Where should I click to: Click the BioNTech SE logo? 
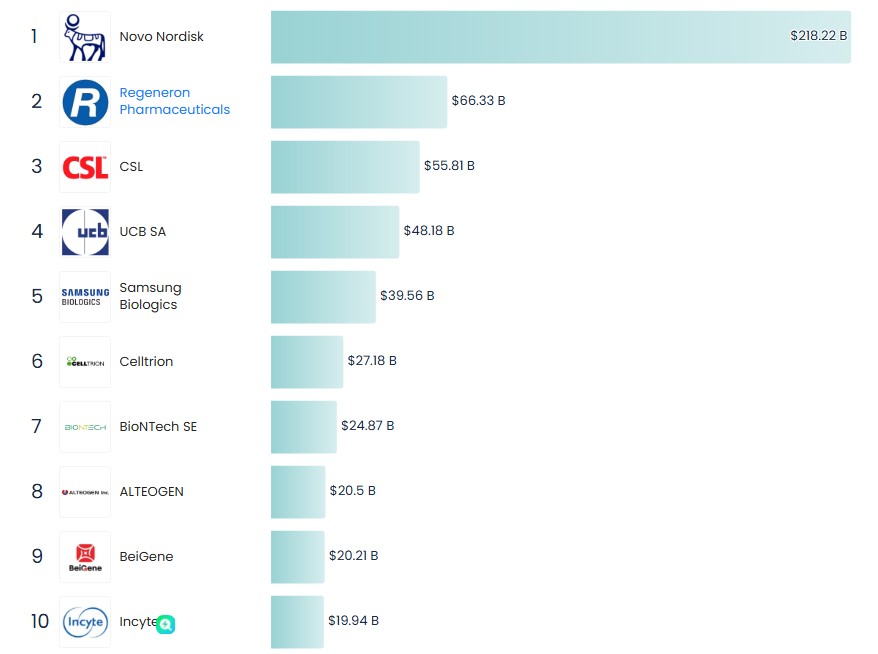85,426
